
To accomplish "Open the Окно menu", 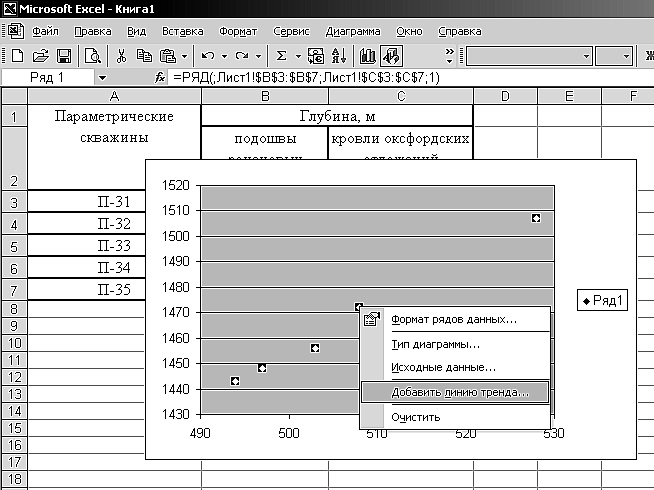I will click(x=409, y=31).
